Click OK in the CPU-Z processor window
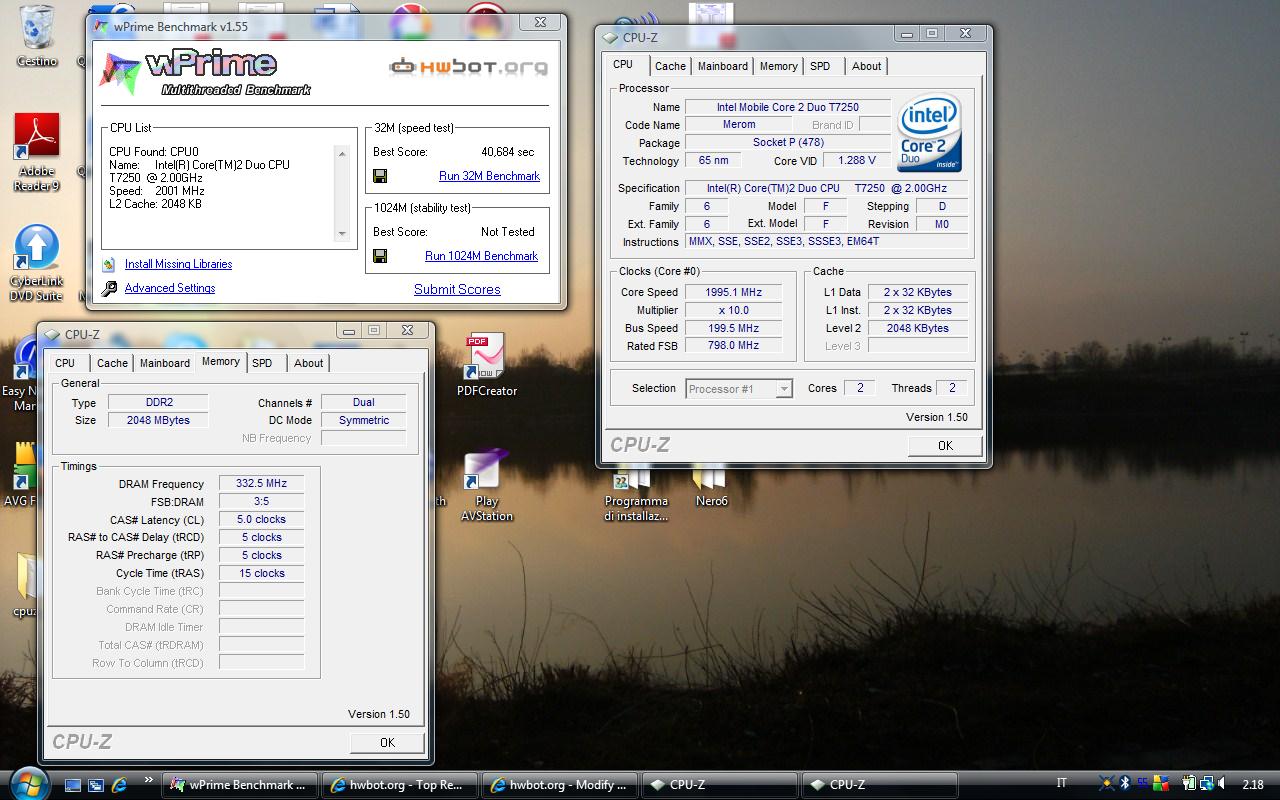This screenshot has width=1280, height=800. (x=945, y=446)
